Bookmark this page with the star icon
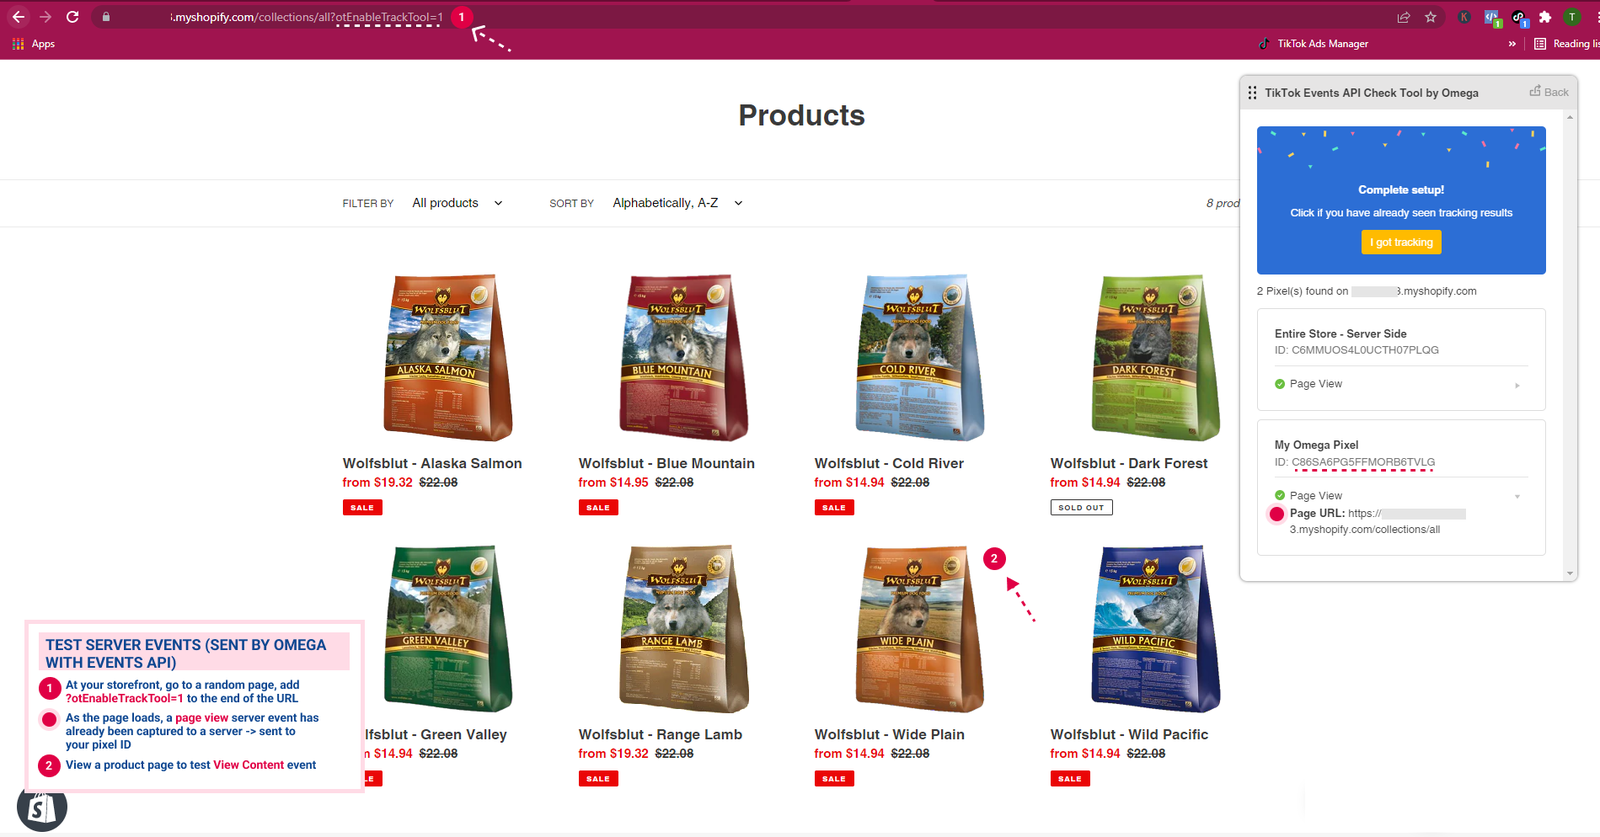1600x837 pixels. tap(1430, 17)
